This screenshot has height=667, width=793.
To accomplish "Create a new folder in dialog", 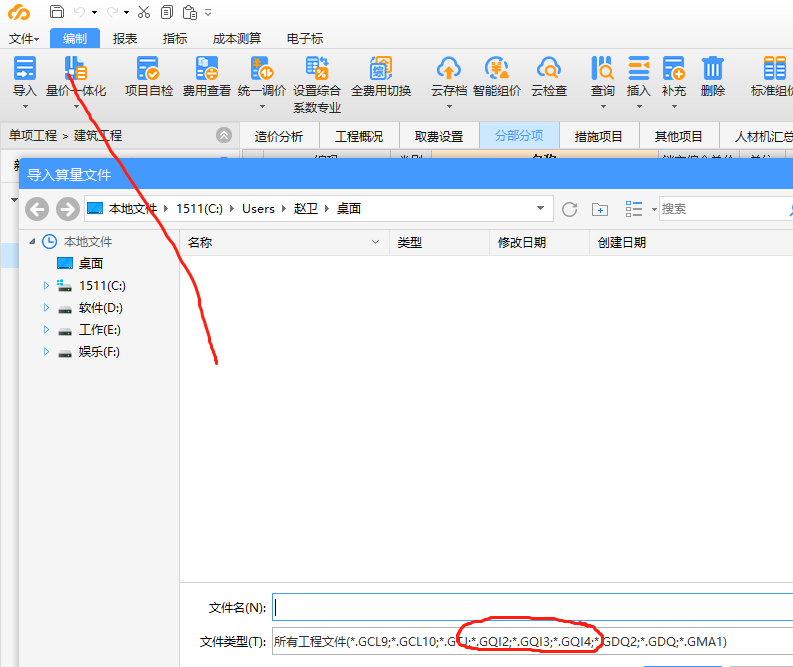I will coord(600,209).
